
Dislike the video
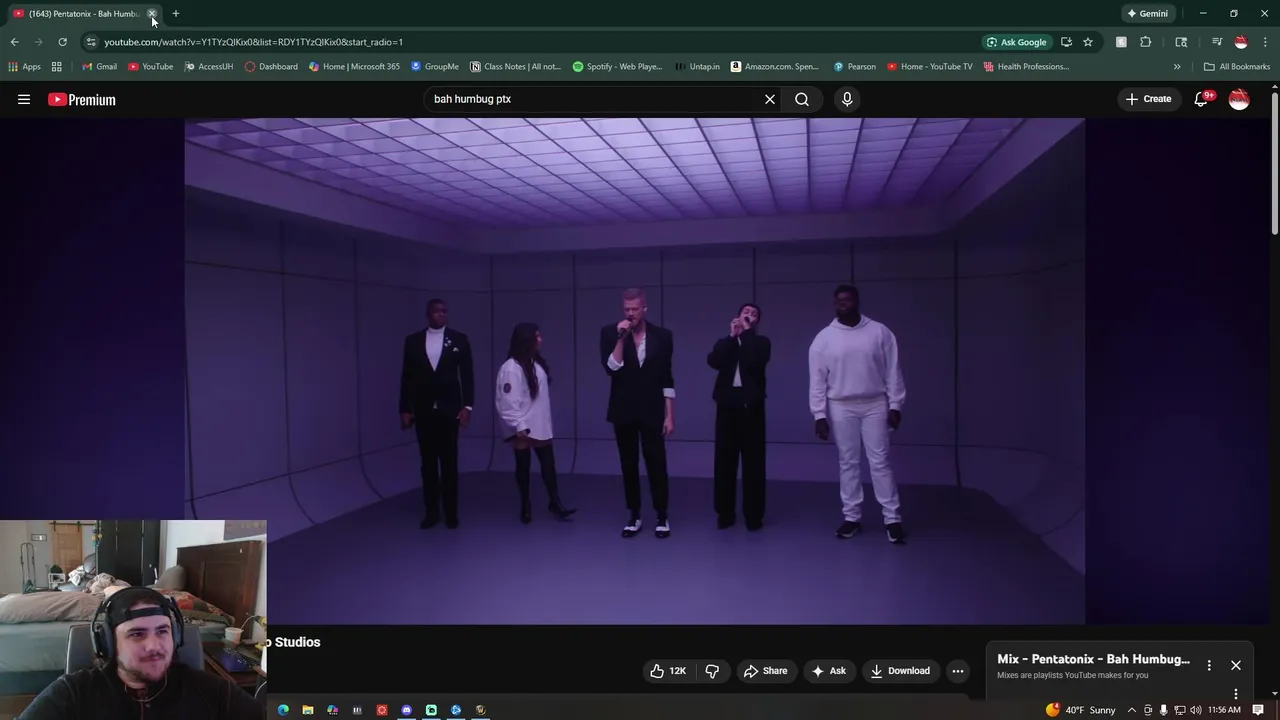pos(712,671)
